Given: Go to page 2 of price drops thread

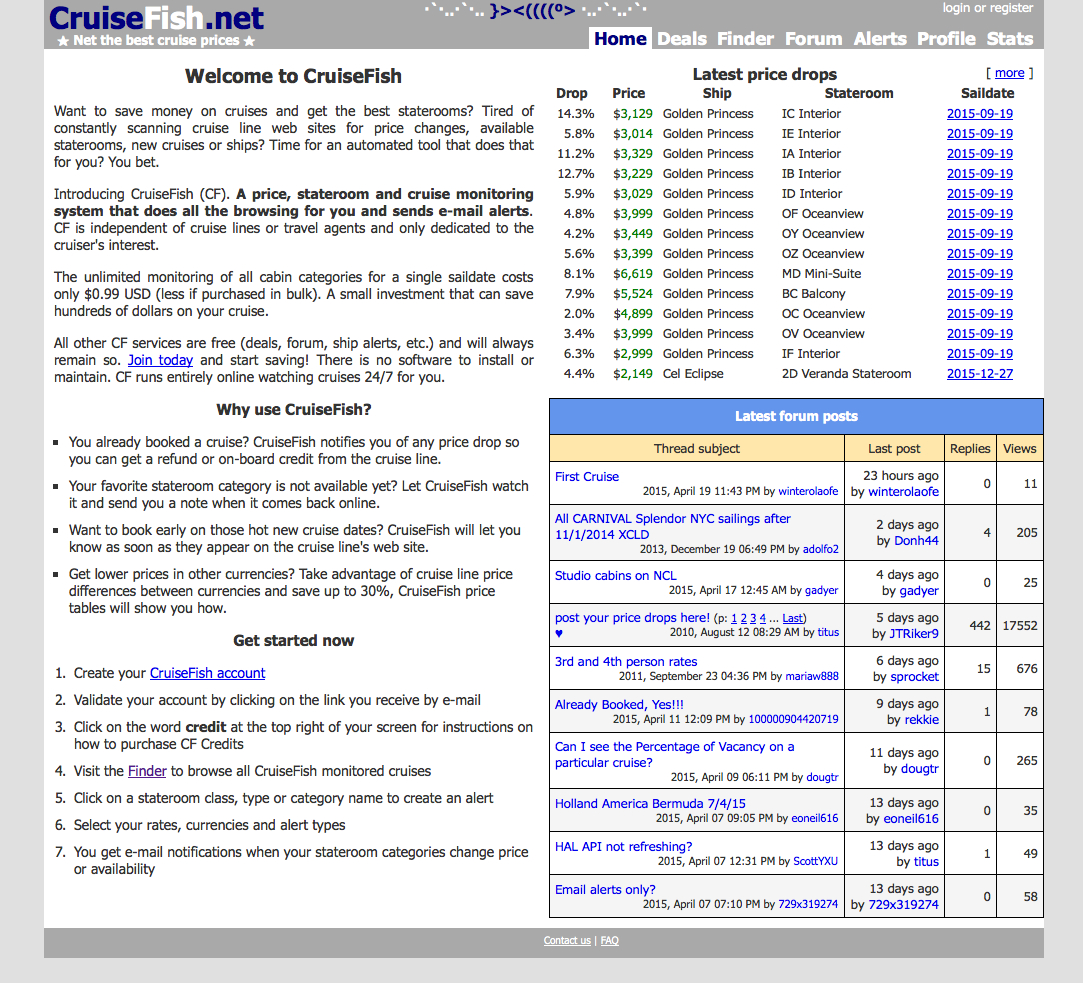Looking at the screenshot, I should click(744, 618).
